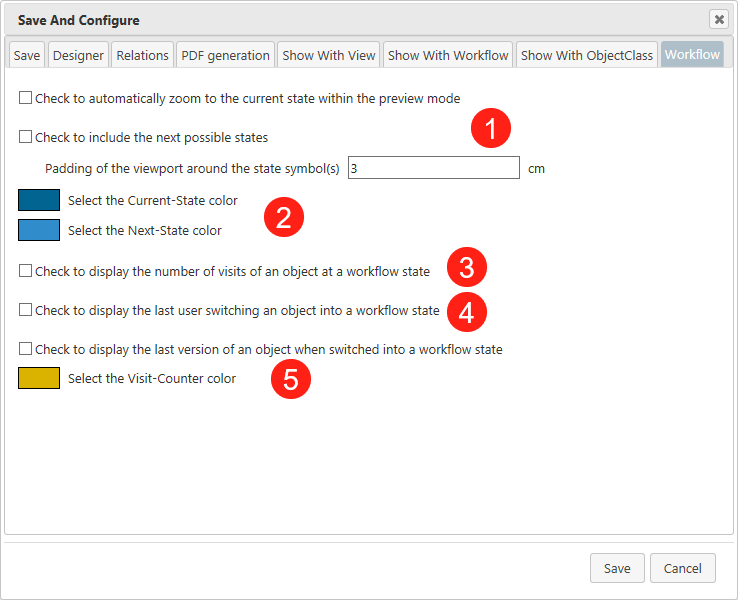This screenshot has height=600, width=738.
Task: Choose the Visit-Counter color swatch
Action: pyautogui.click(x=39, y=378)
